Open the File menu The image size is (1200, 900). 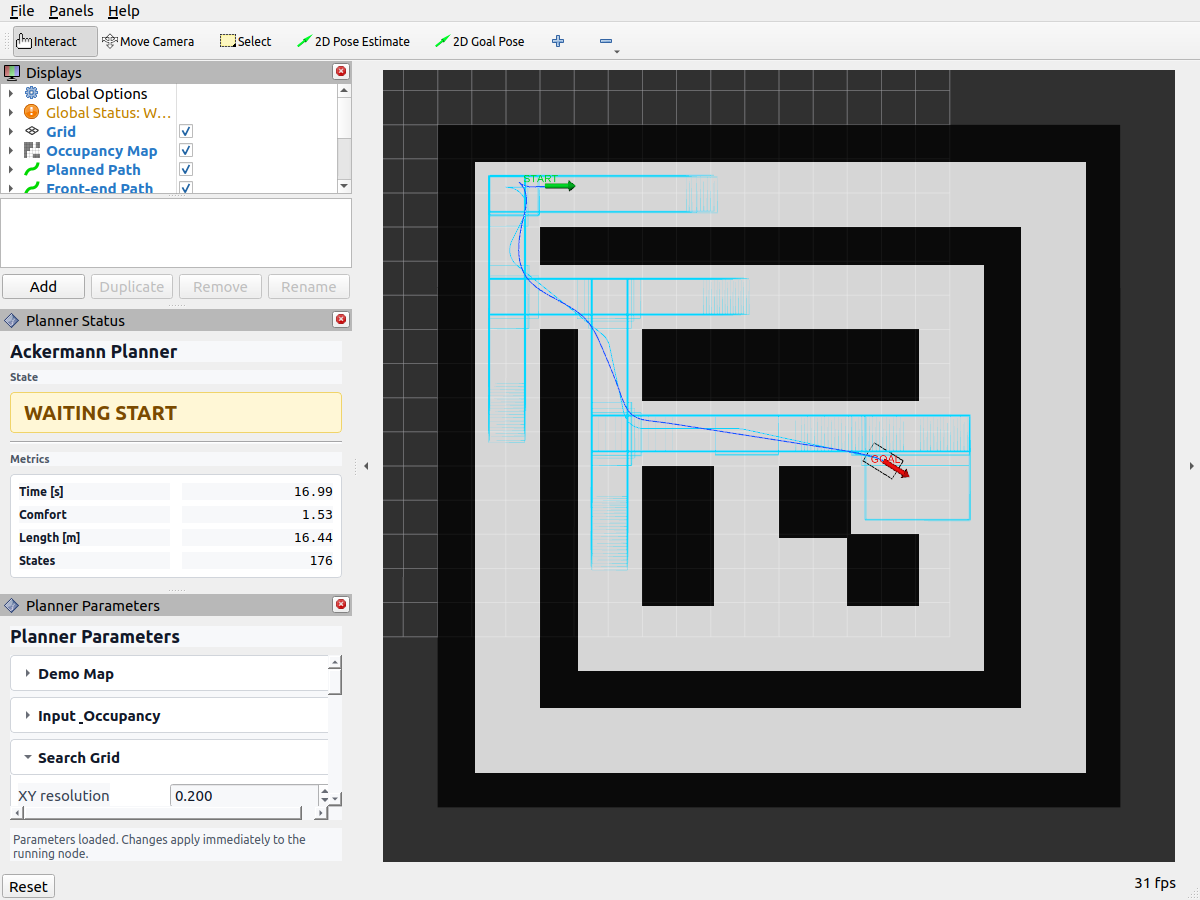pyautogui.click(x=22, y=11)
